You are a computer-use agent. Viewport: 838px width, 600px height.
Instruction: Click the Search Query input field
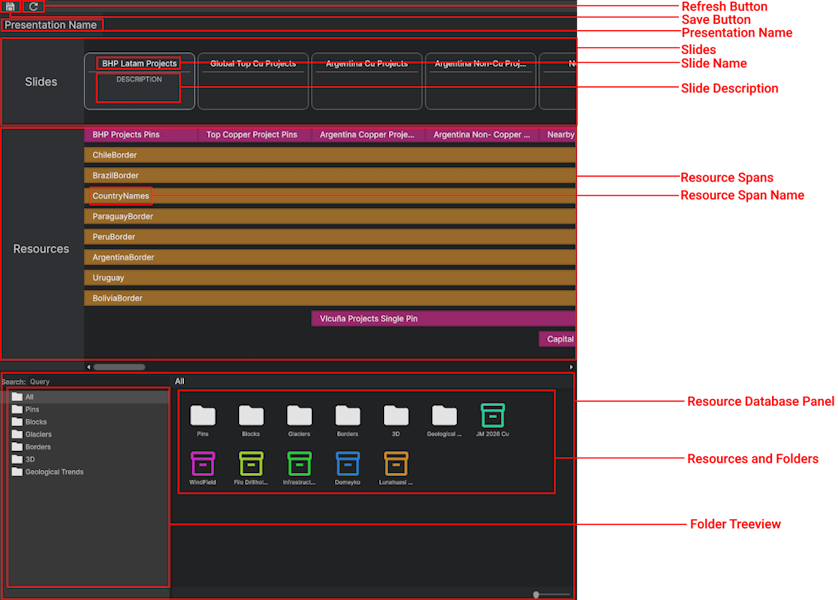pyautogui.click(x=96, y=381)
